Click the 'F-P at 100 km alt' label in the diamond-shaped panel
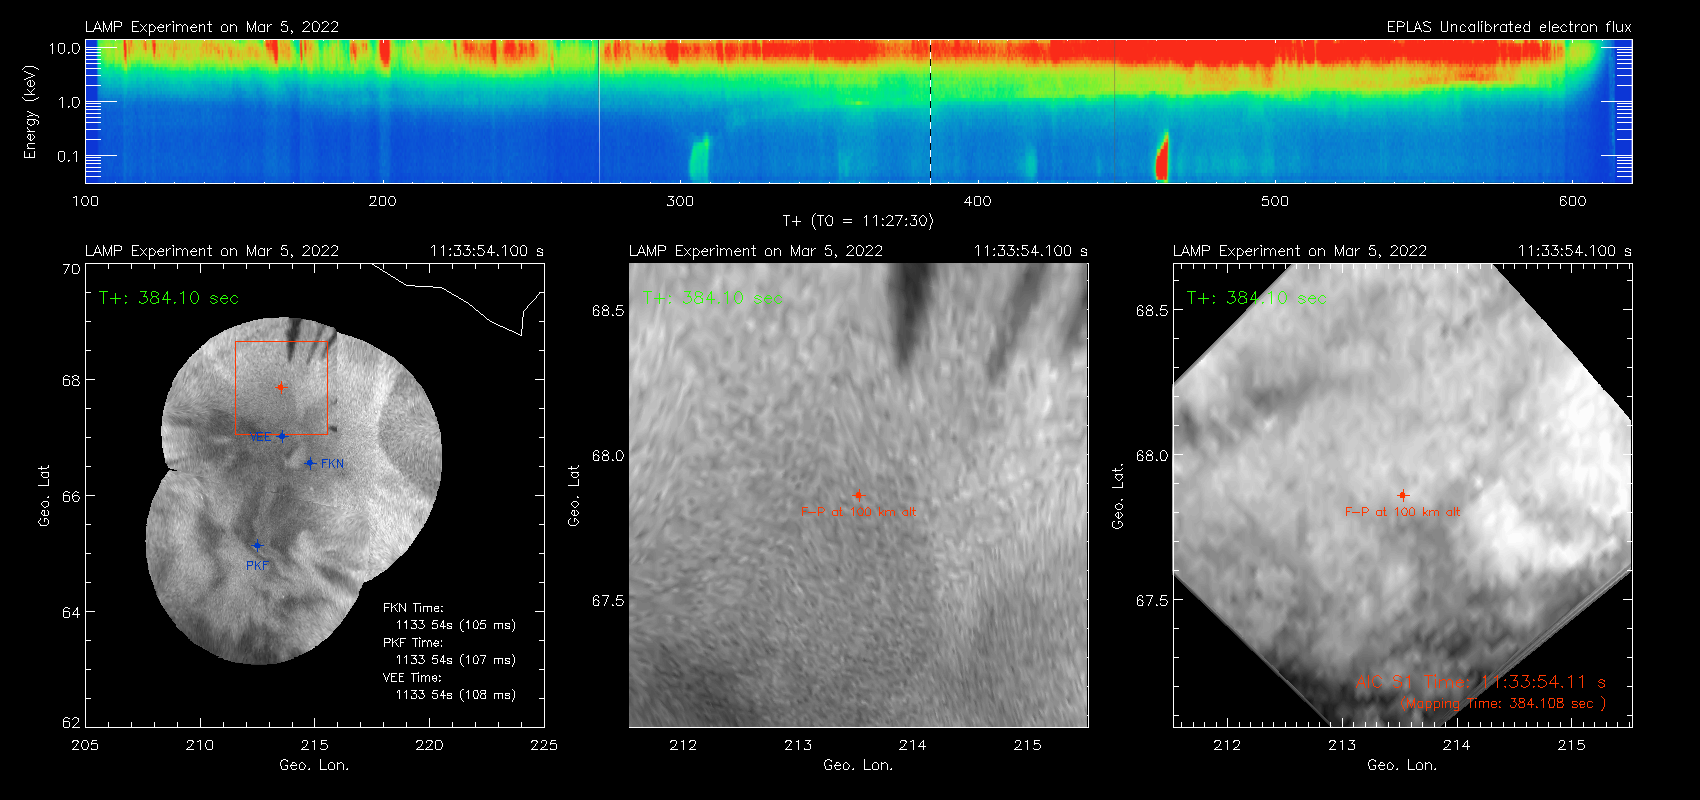This screenshot has width=1700, height=800. (x=1403, y=512)
